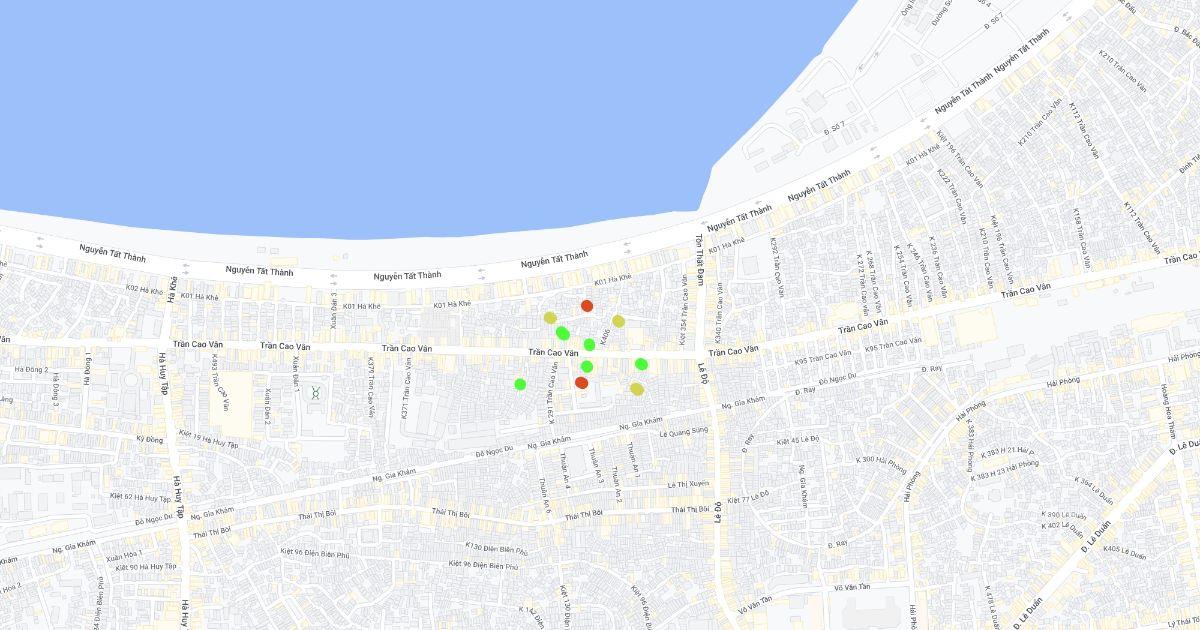This screenshot has width=1200, height=630.
Task: Click the Võ Văn Tần street label
Action: click(x=756, y=602)
